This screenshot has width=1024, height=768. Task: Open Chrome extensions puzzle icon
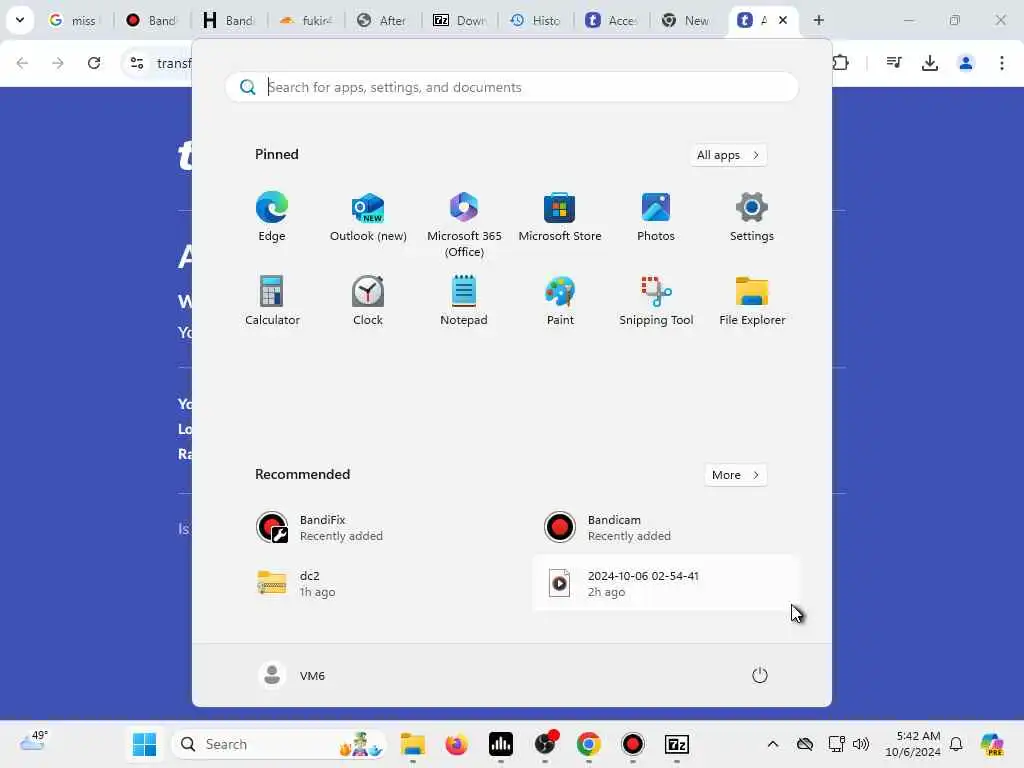840,63
